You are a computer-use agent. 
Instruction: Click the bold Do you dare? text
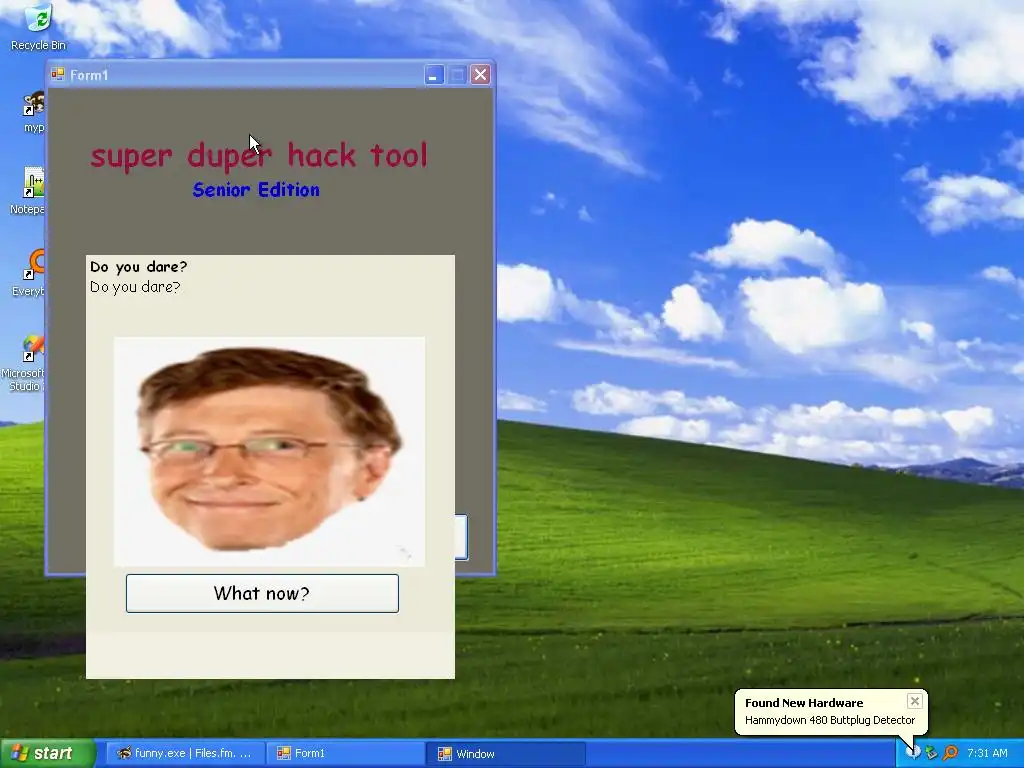138,266
